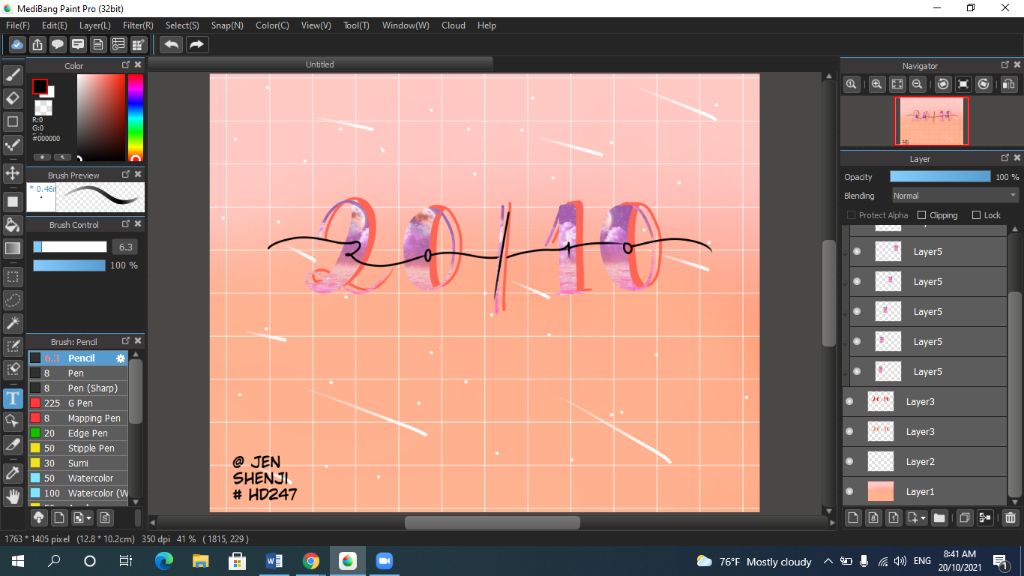Viewport: 1024px width, 576px height.
Task: Open Chrome from the Windows taskbar
Action: pos(311,561)
